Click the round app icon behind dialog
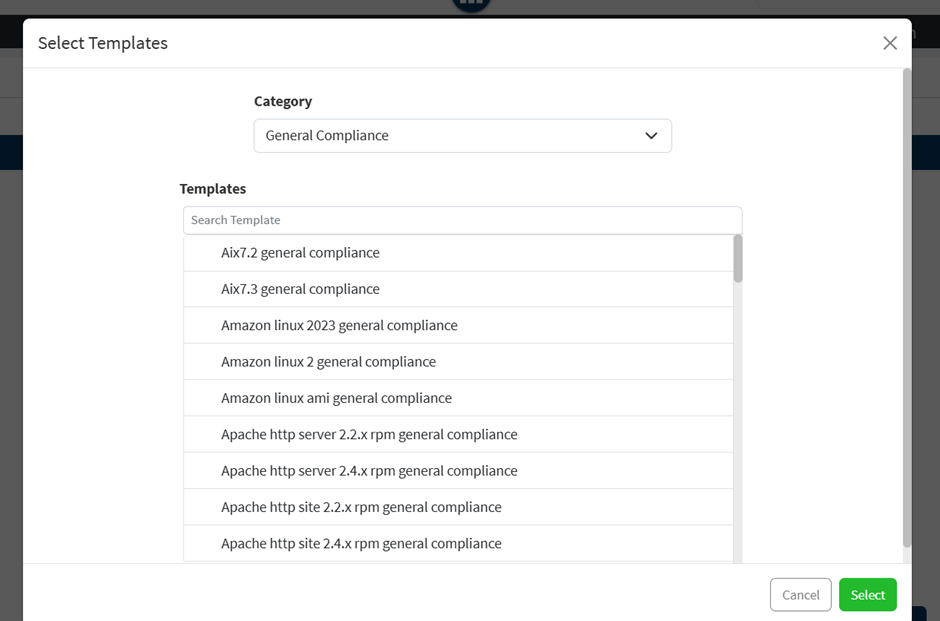940x621 pixels. tap(471, 5)
